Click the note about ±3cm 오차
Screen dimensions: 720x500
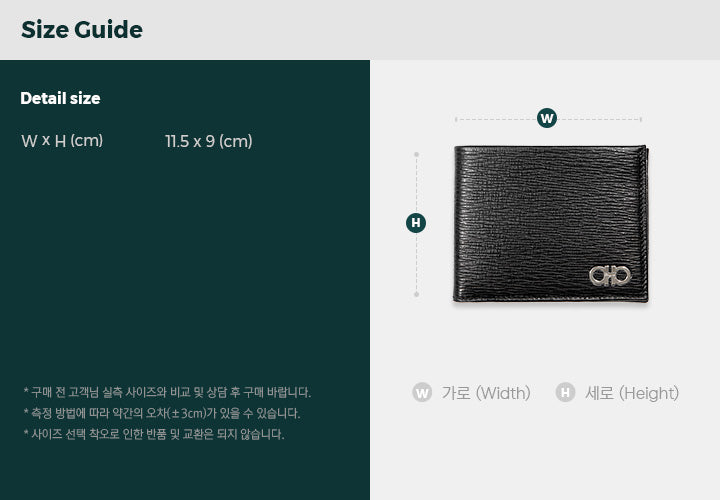coord(162,413)
